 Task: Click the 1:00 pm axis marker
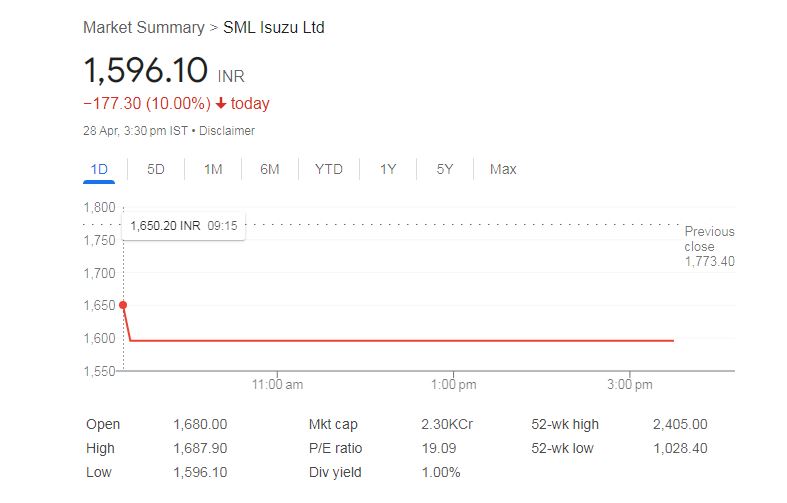[x=453, y=385]
